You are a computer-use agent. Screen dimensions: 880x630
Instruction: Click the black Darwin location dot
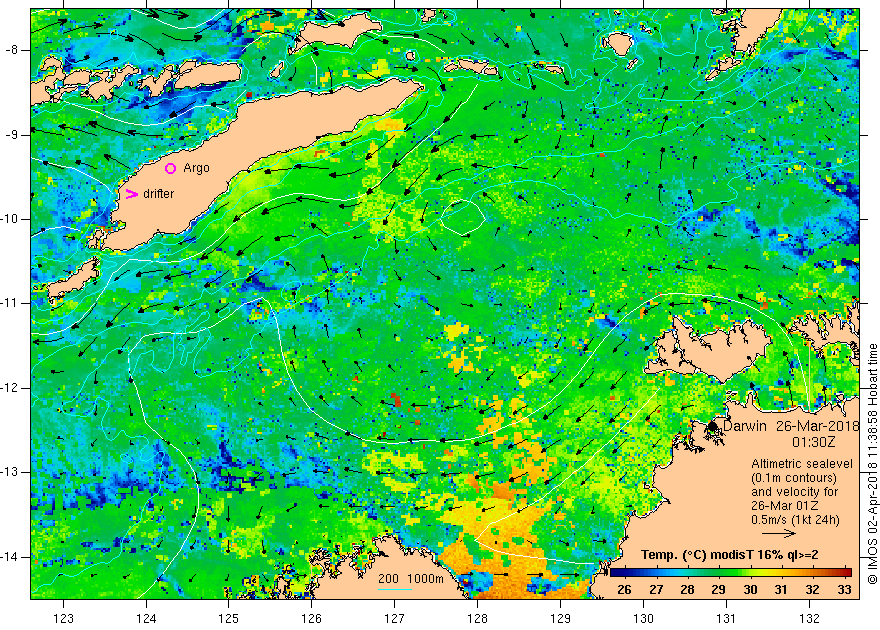(713, 426)
